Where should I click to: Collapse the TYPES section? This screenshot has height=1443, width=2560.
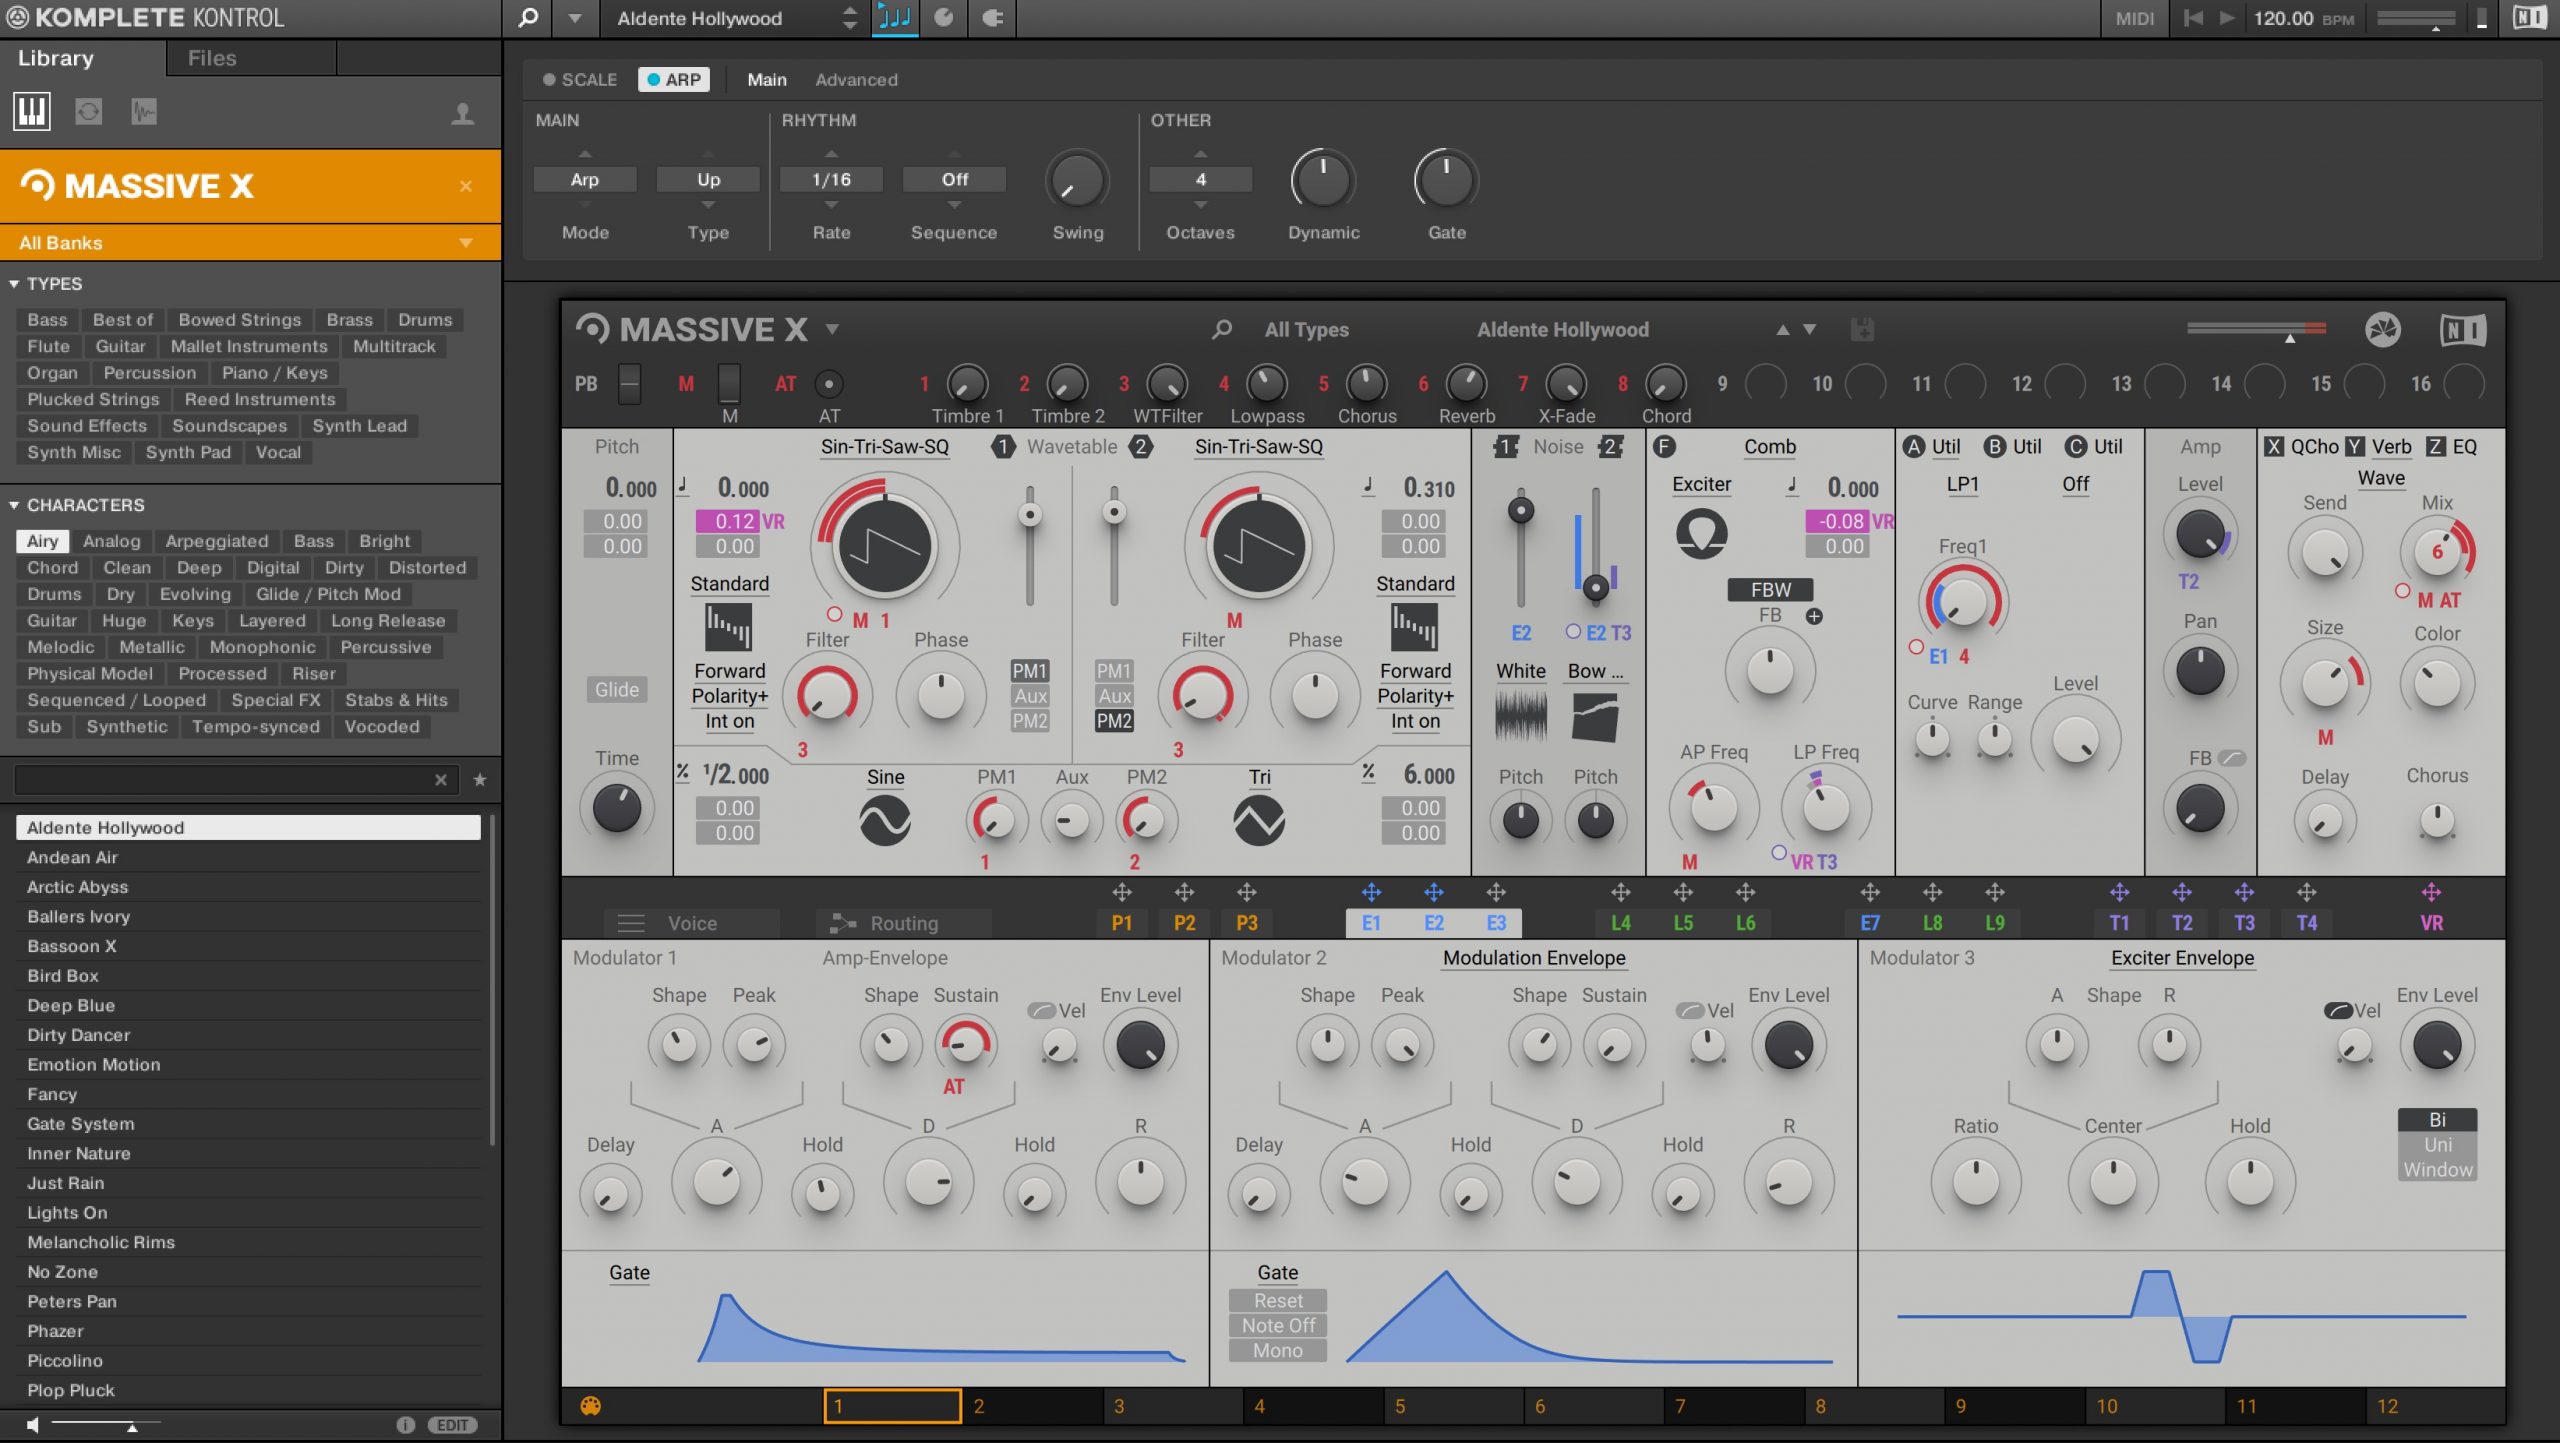pos(14,284)
